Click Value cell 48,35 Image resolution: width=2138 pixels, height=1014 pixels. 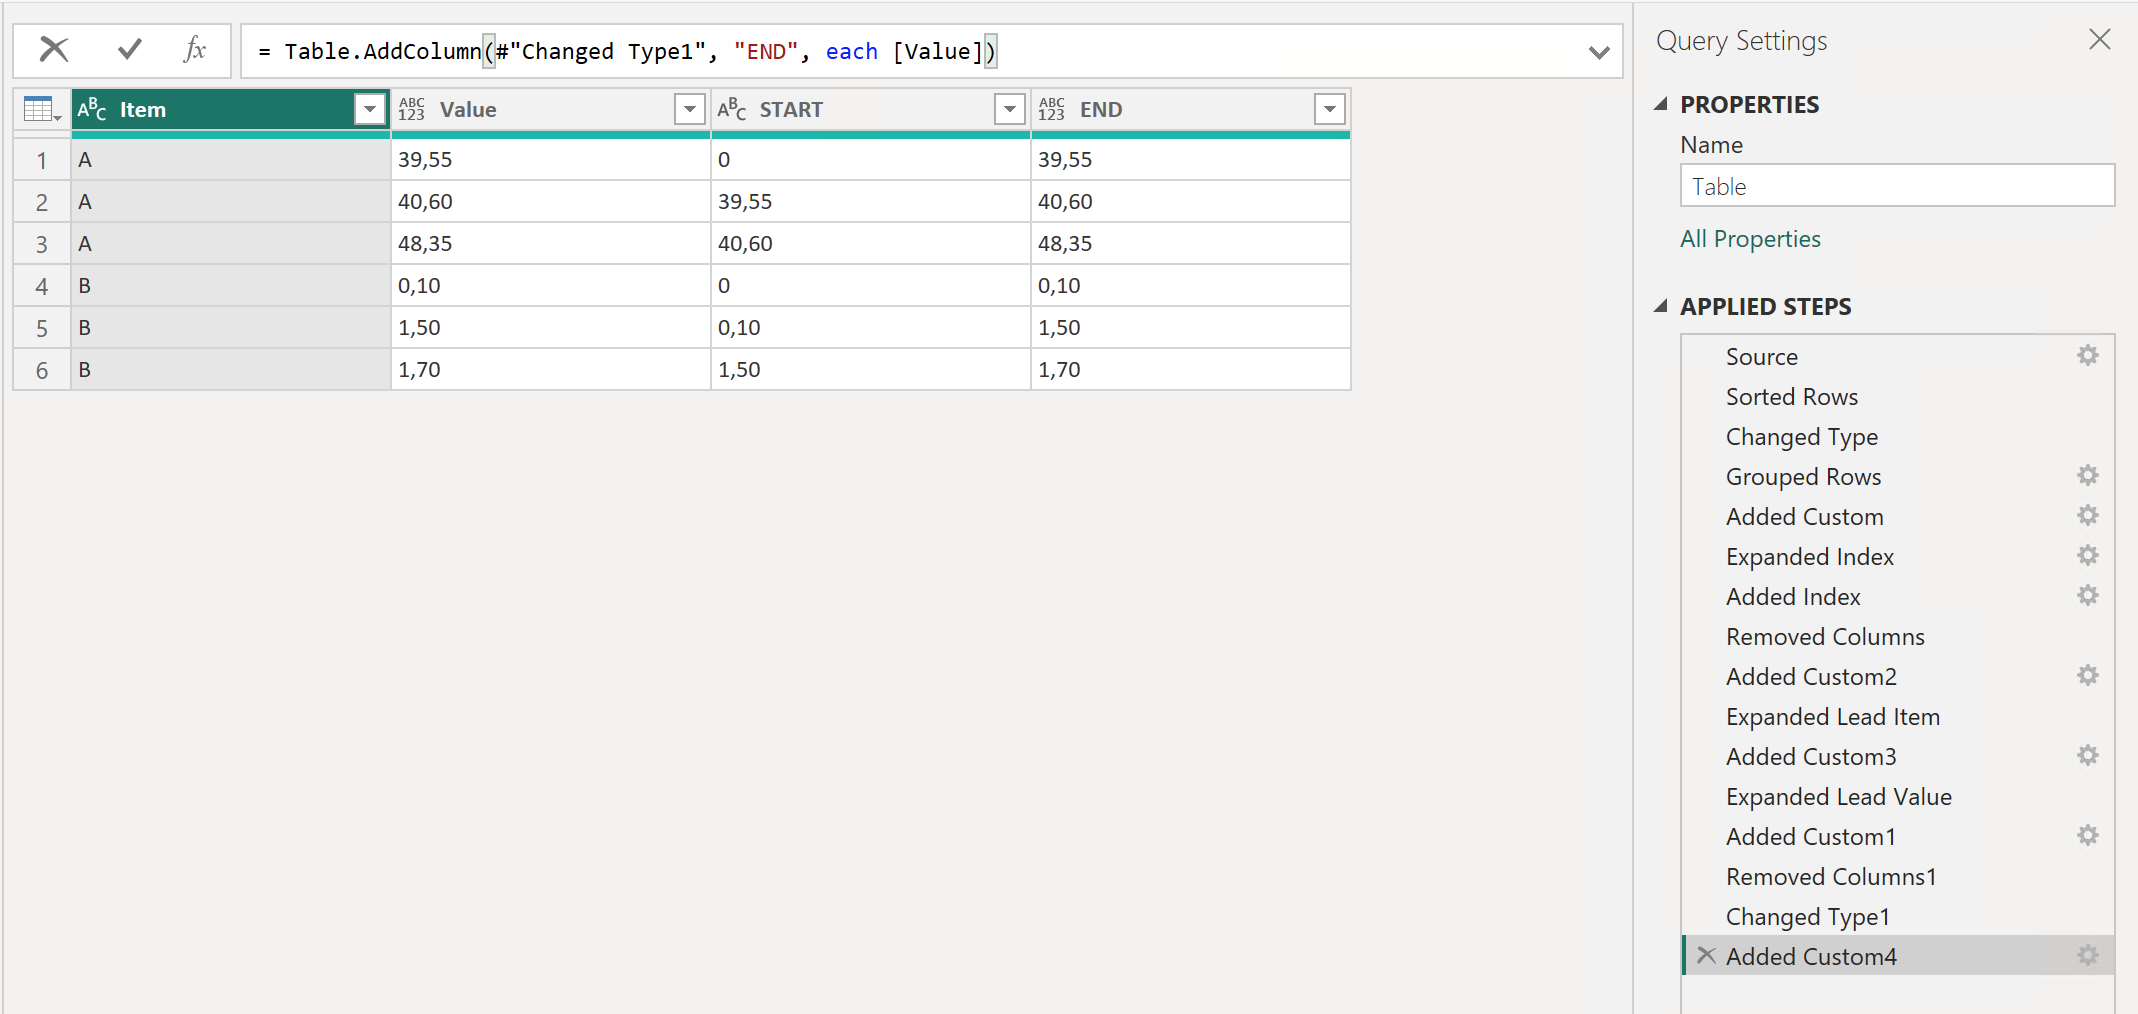click(x=550, y=243)
